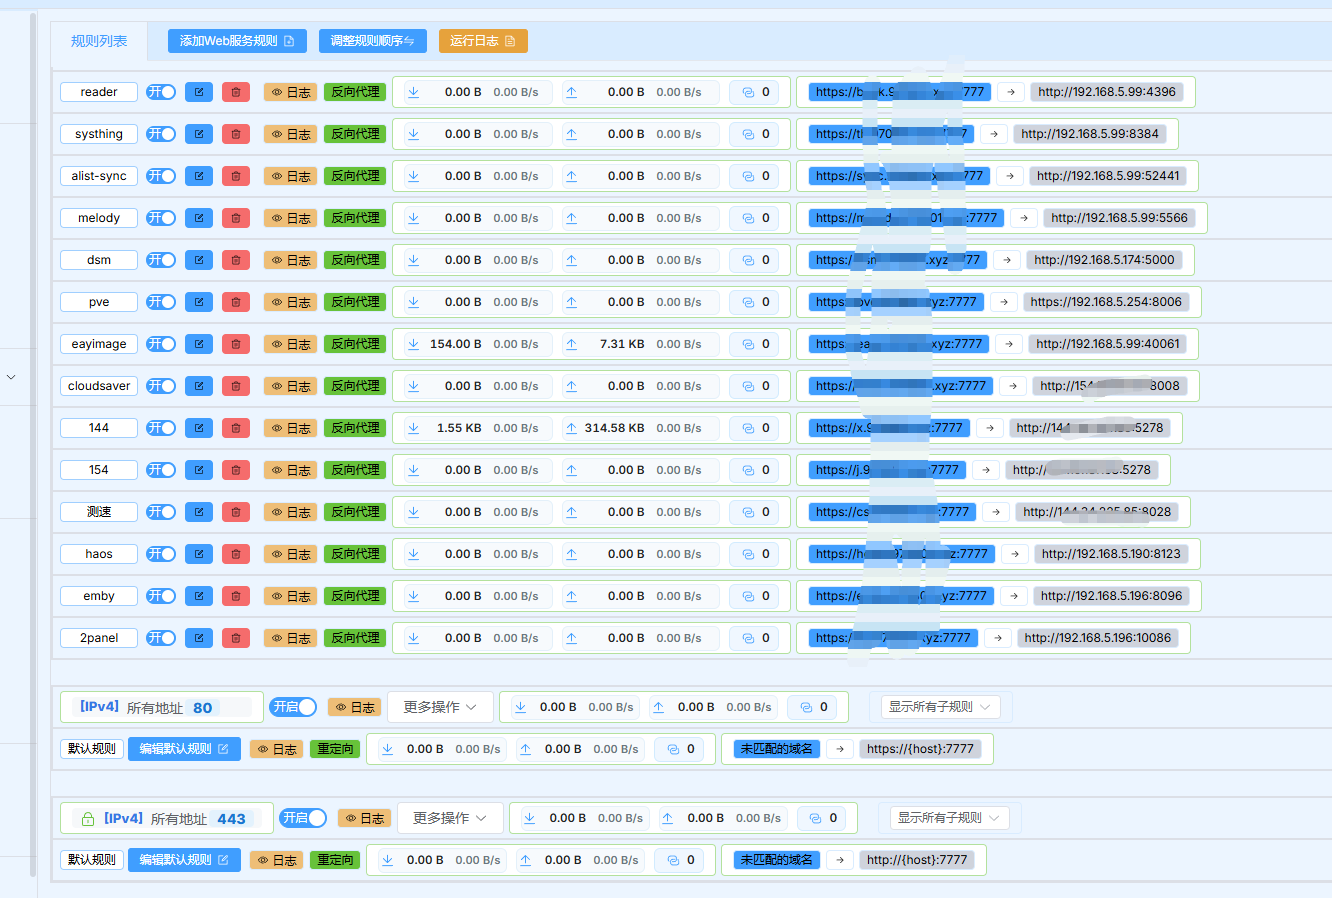This screenshot has width=1332, height=898.
Task: Edit the 144 rule
Action: (199, 428)
